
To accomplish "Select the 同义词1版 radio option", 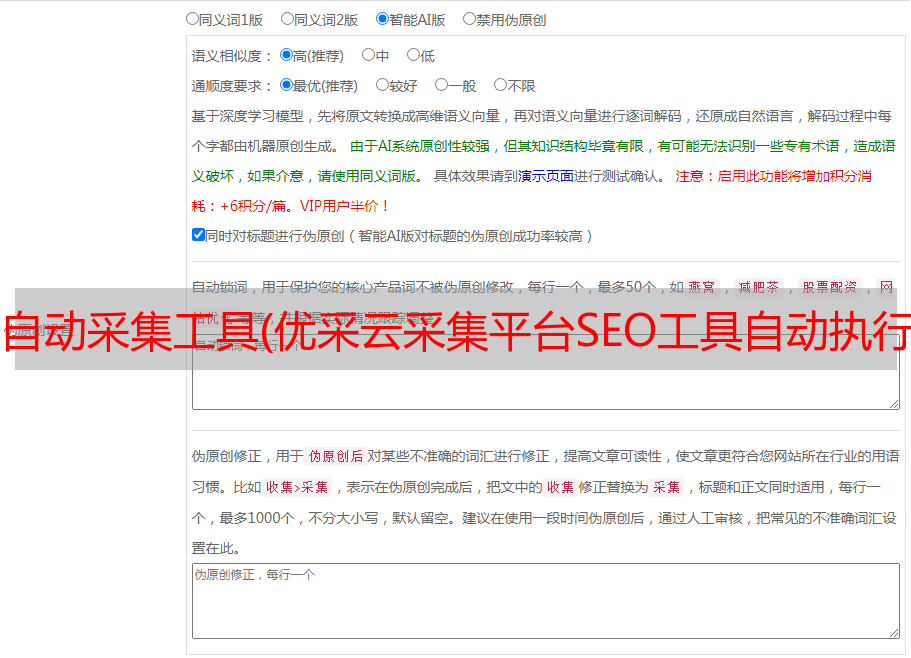I will point(192,19).
